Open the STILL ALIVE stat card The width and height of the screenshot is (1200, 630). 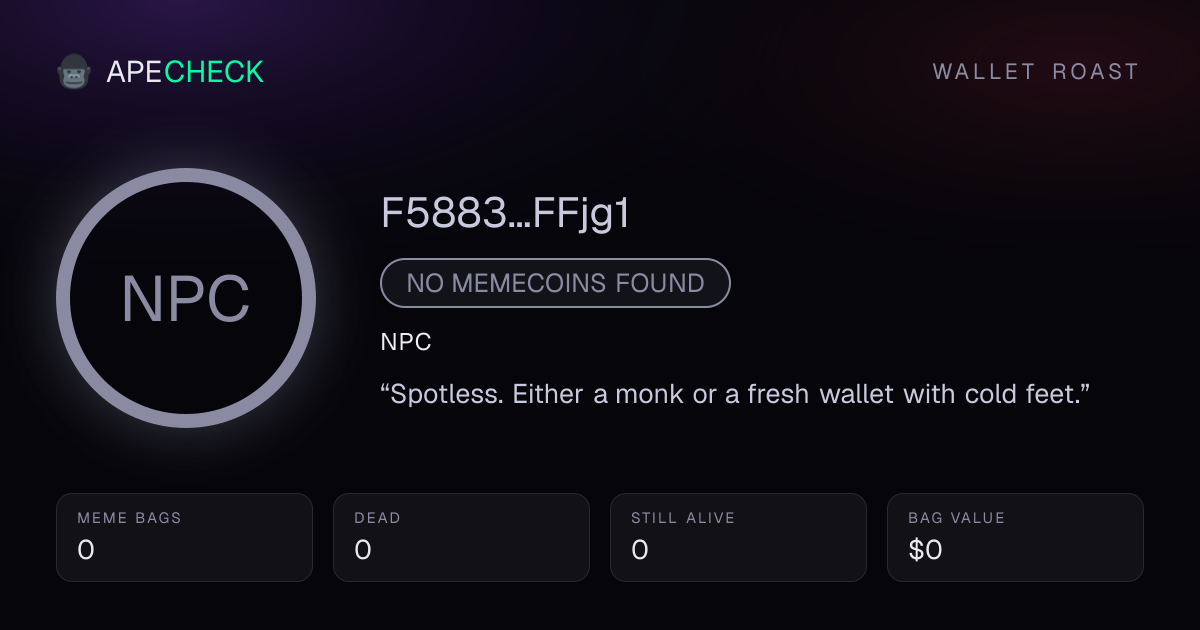[738, 538]
